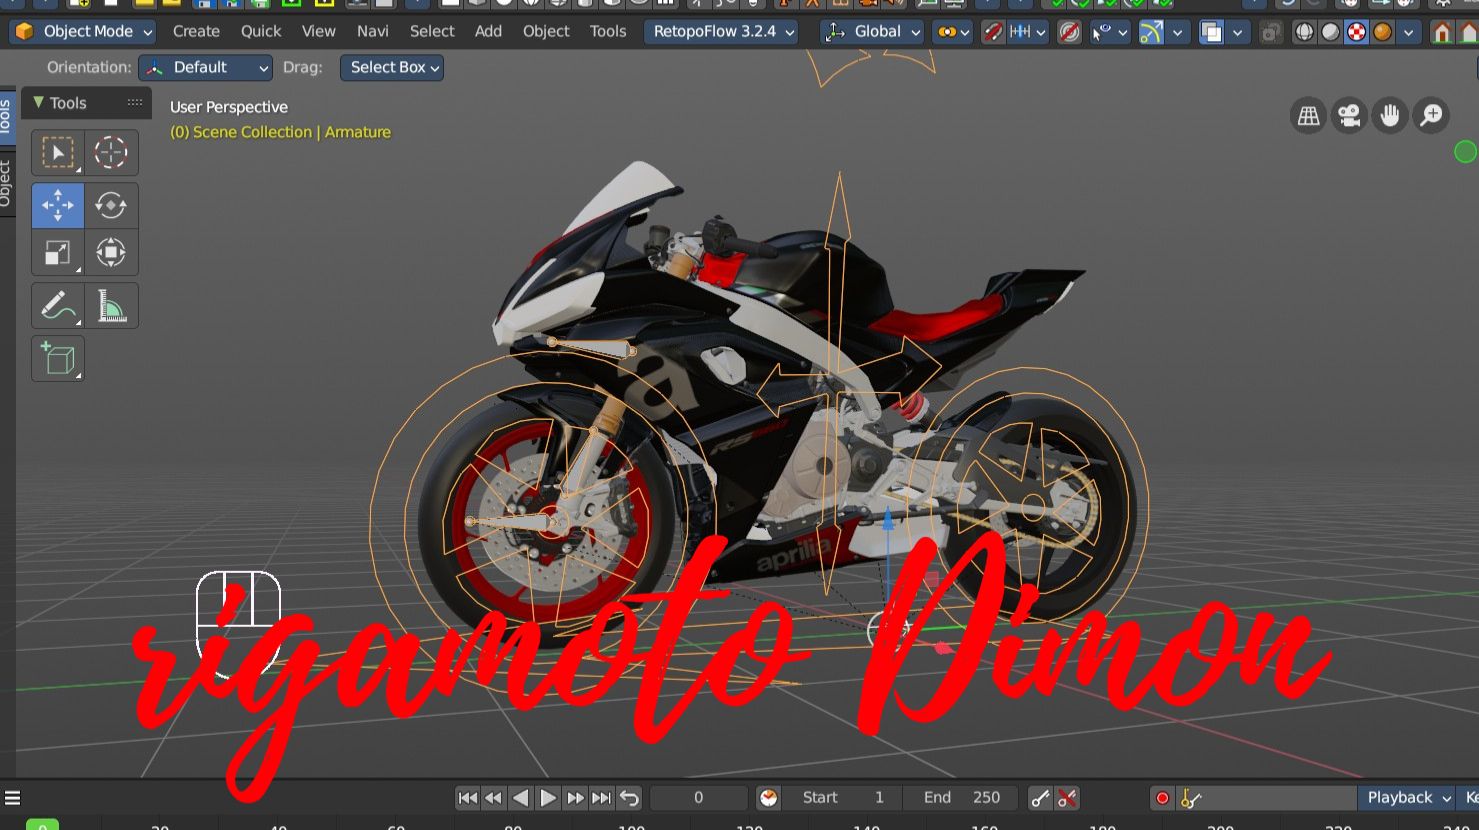Open the Select menu
The width and height of the screenshot is (1479, 830).
click(432, 32)
